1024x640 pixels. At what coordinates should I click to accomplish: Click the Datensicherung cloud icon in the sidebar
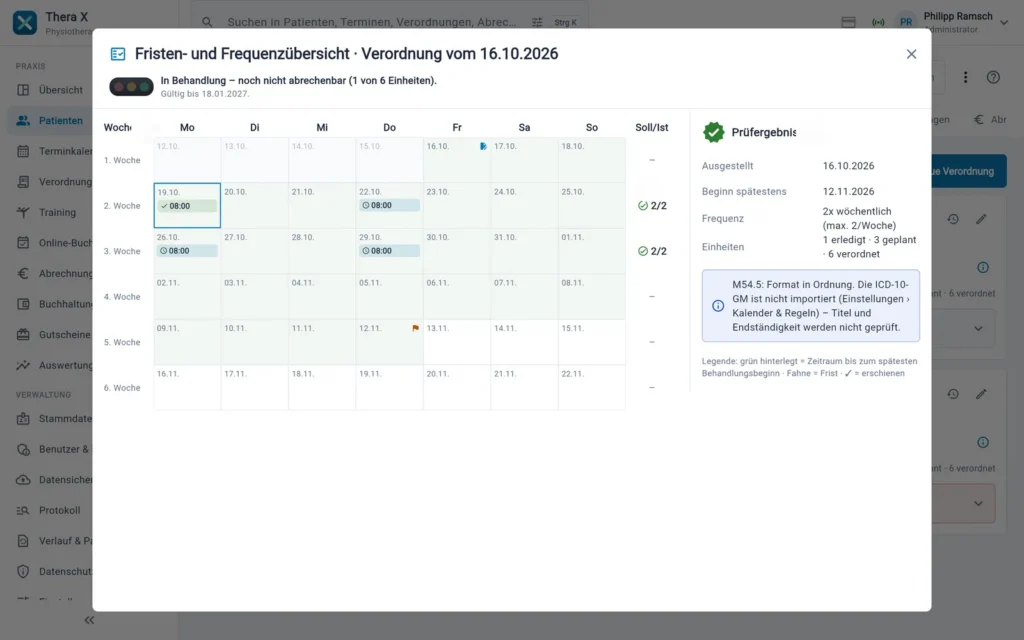[23, 480]
